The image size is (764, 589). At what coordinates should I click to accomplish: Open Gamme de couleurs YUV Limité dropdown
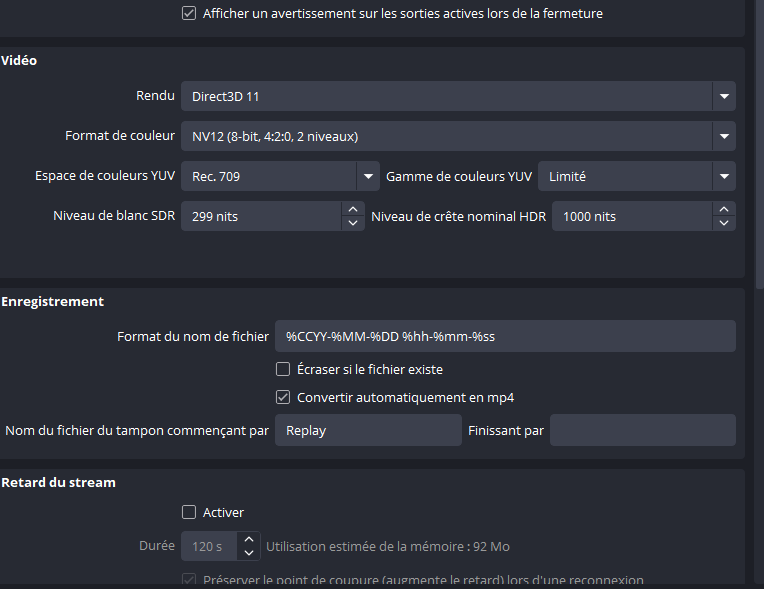point(637,176)
